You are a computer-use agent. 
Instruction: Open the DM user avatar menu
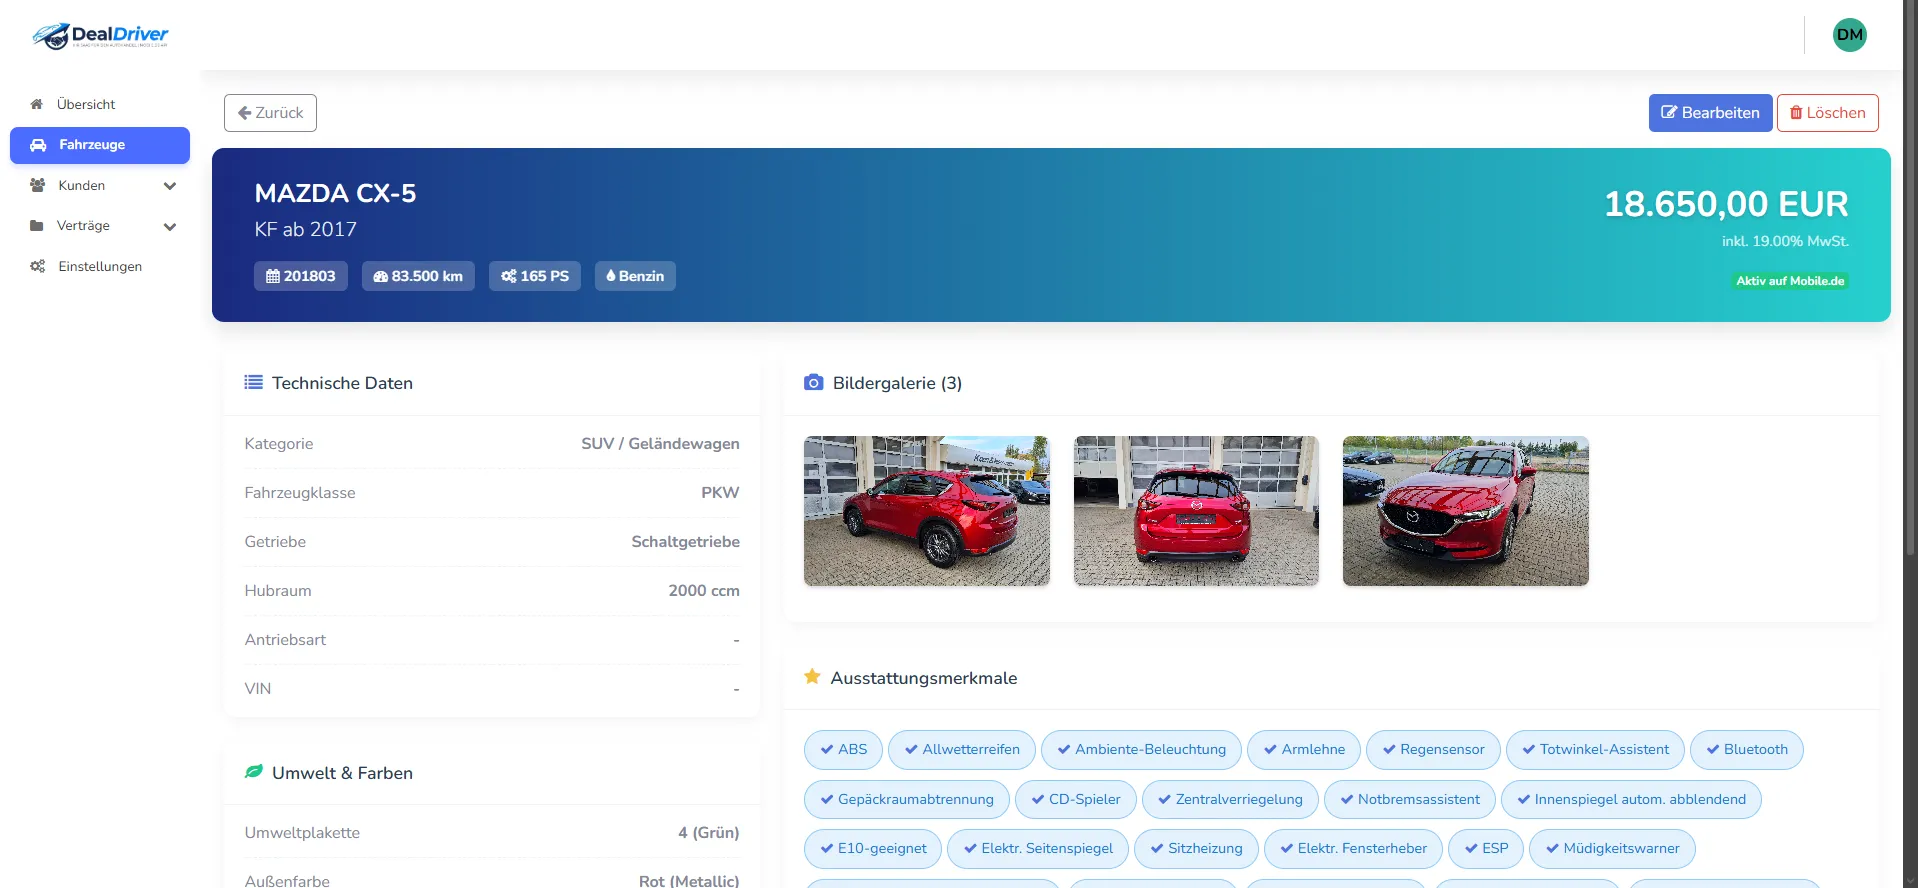tap(1849, 35)
